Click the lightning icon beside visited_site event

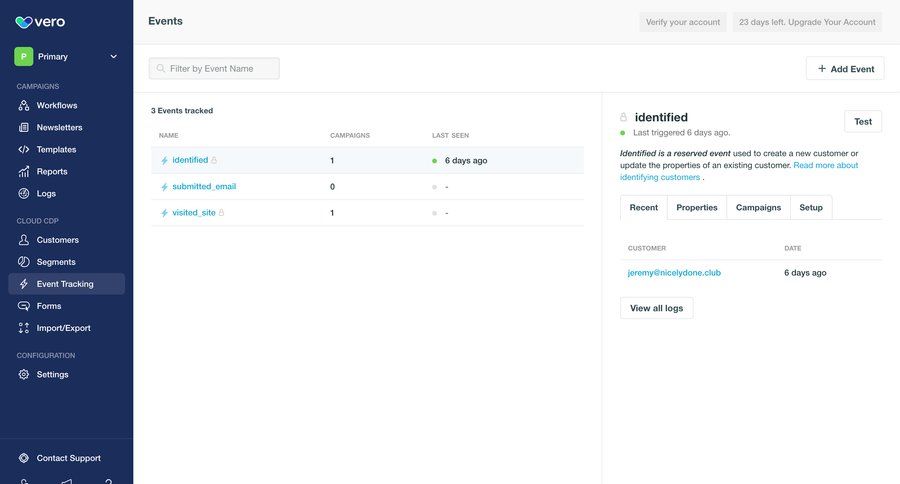coord(164,213)
